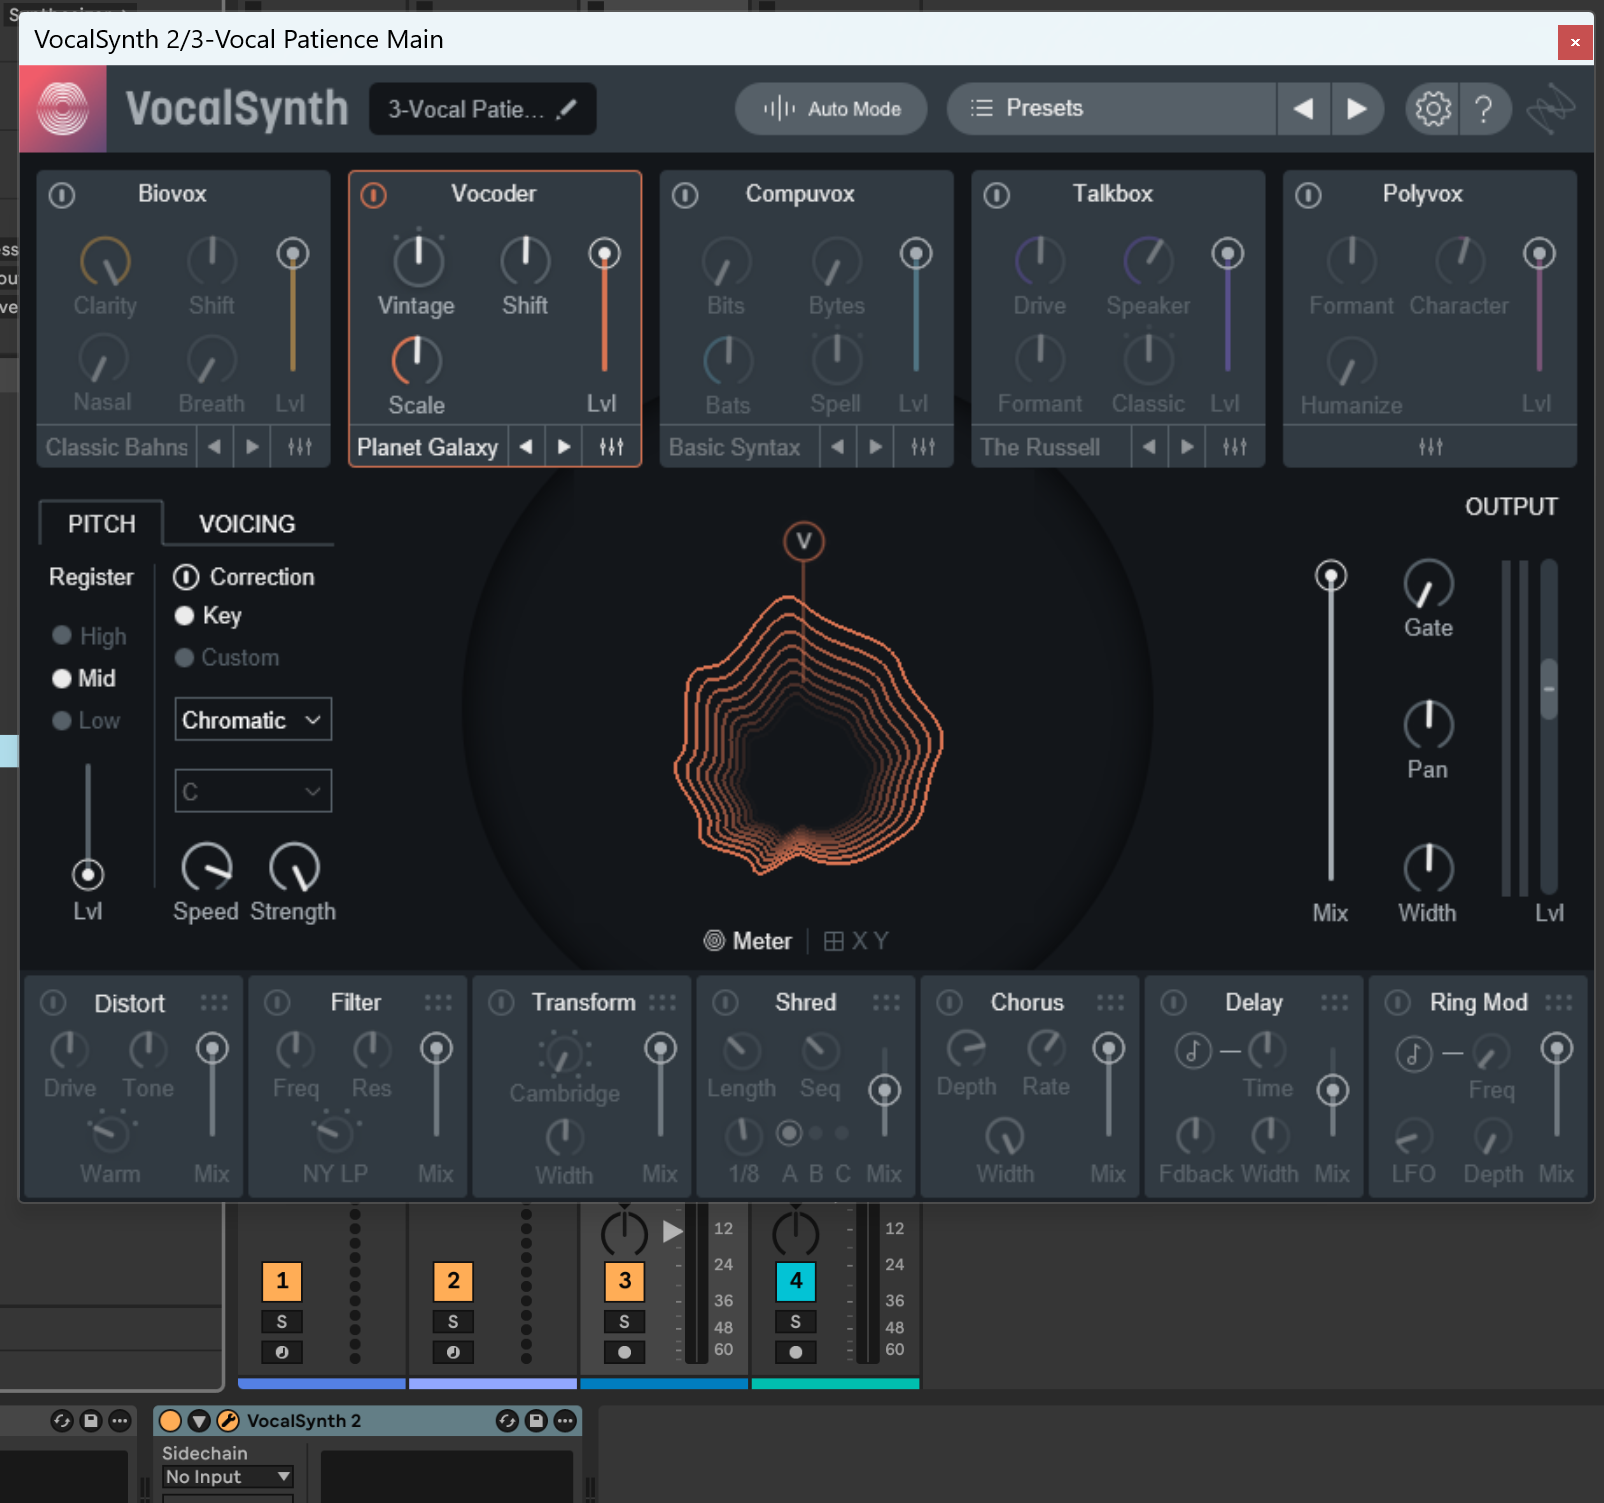Open the Sidechain No Input dropdown

click(227, 1477)
